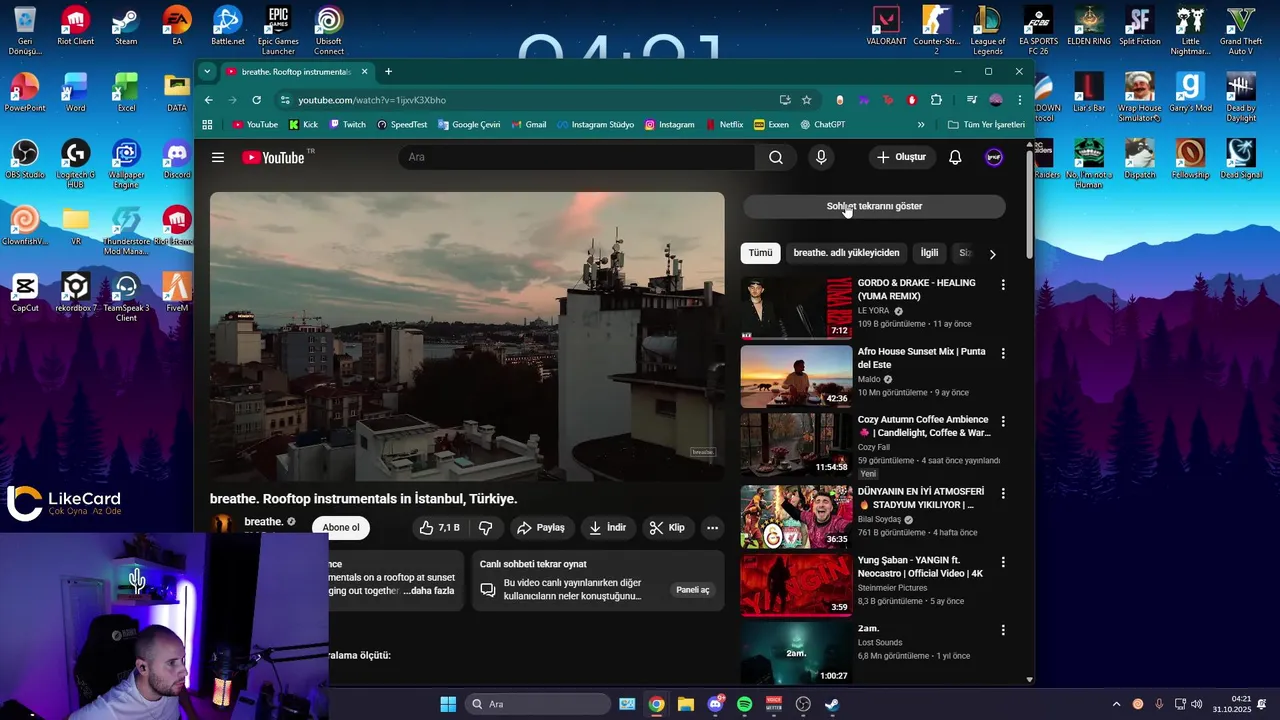Open the YouTube guide hamburger menu

coord(218,157)
